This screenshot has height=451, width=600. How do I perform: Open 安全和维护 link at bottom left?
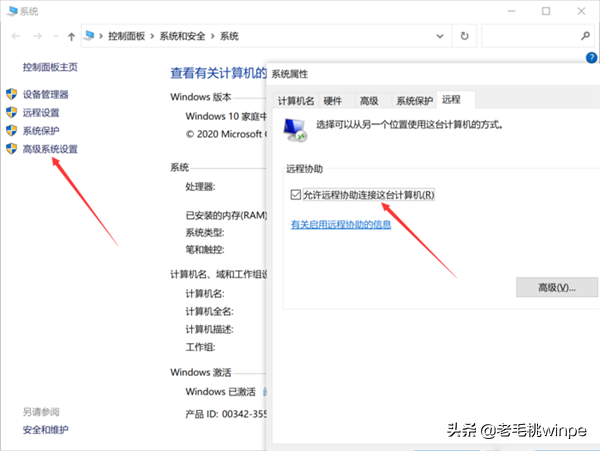(x=46, y=430)
